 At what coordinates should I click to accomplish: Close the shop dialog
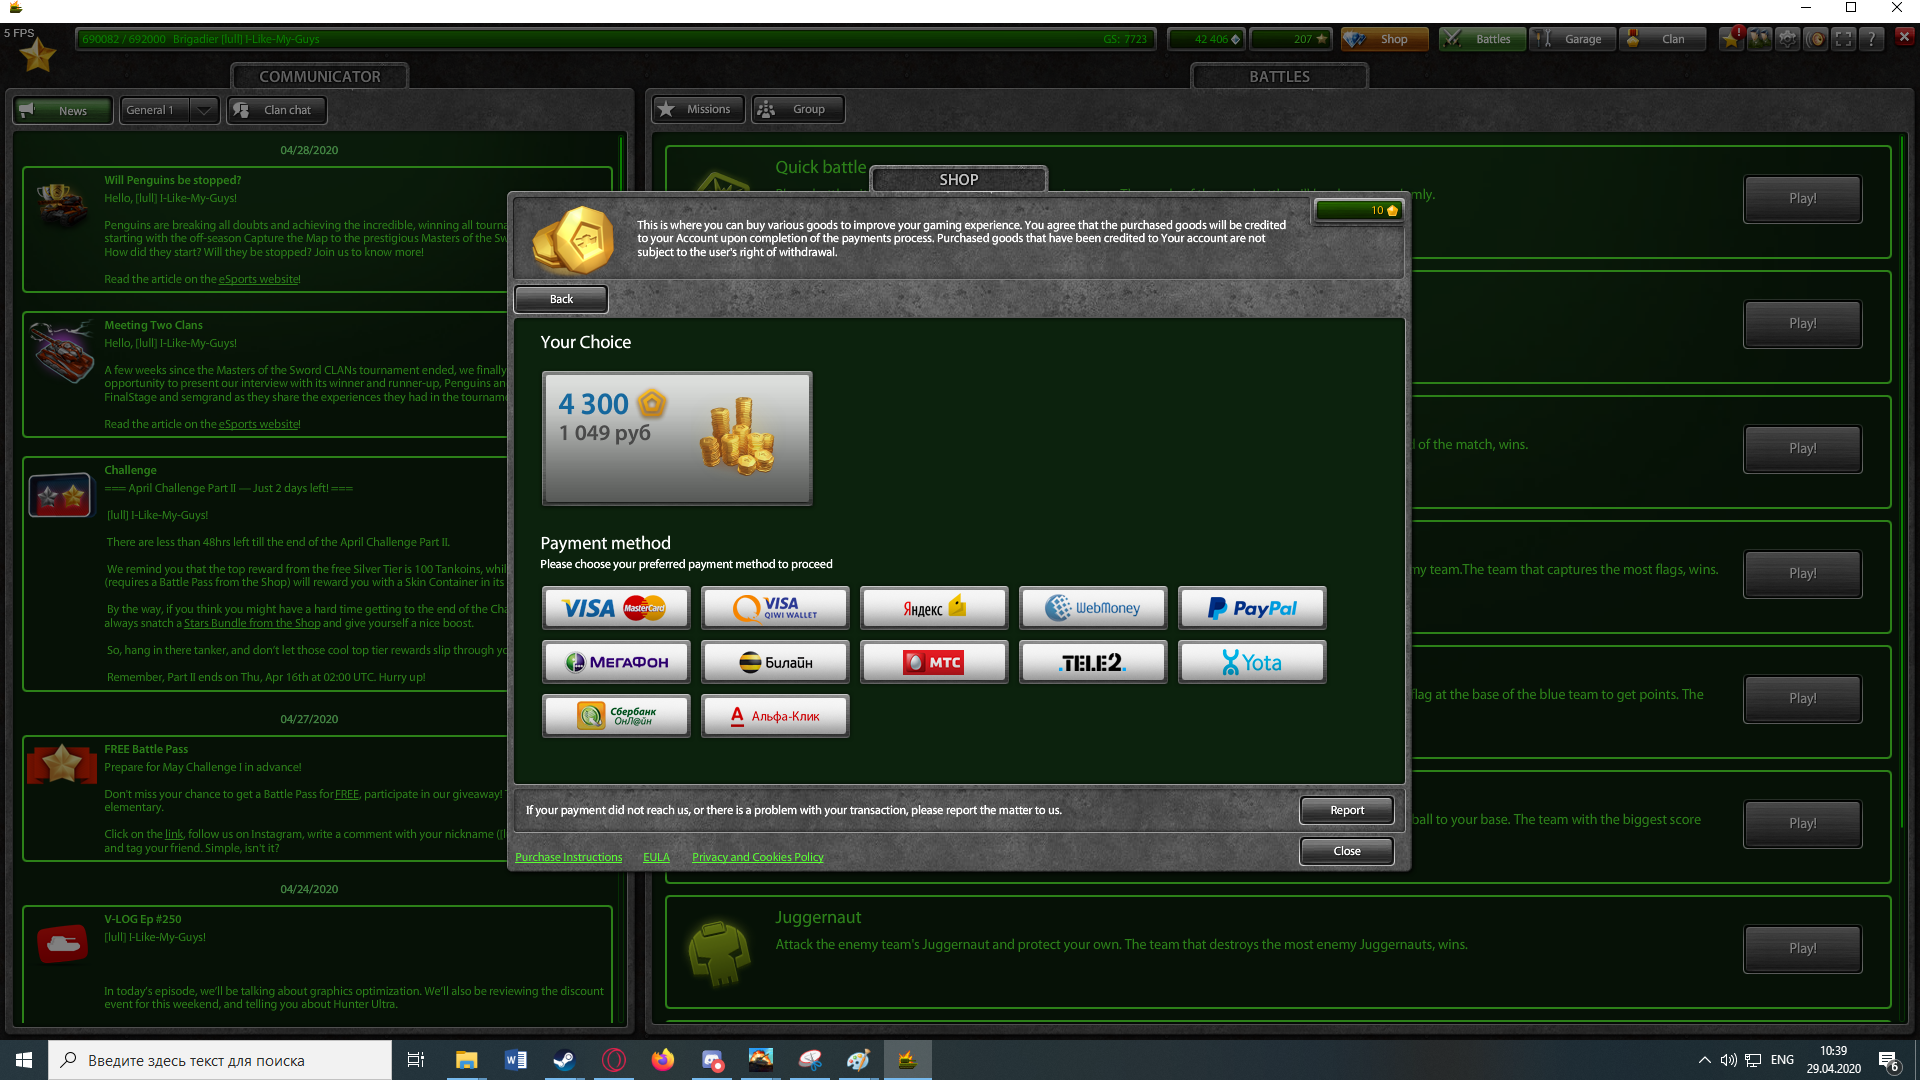coord(1347,851)
